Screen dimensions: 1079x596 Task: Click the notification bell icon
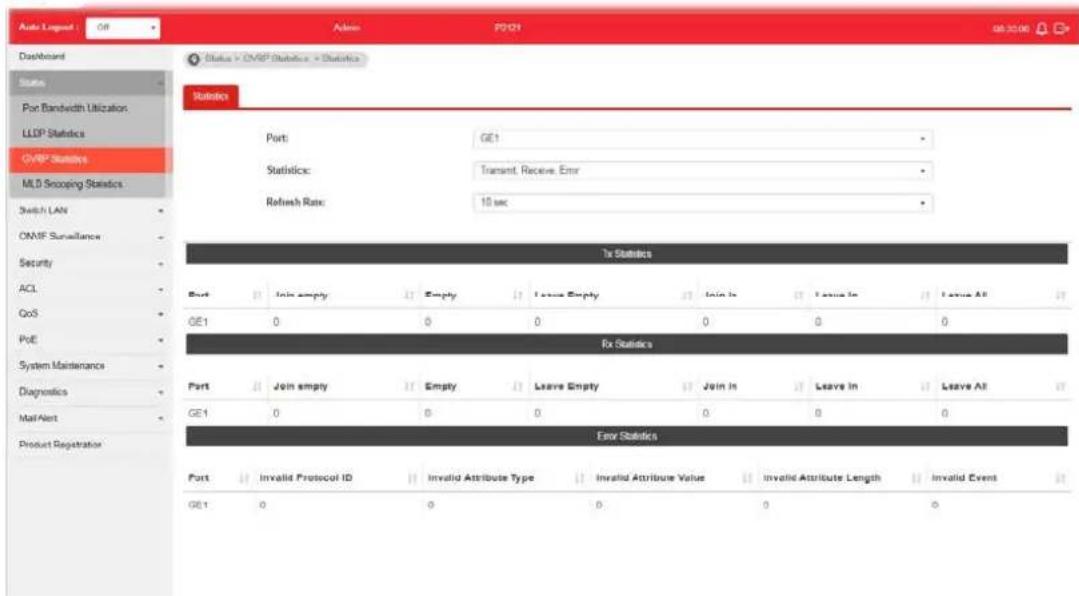click(1042, 28)
